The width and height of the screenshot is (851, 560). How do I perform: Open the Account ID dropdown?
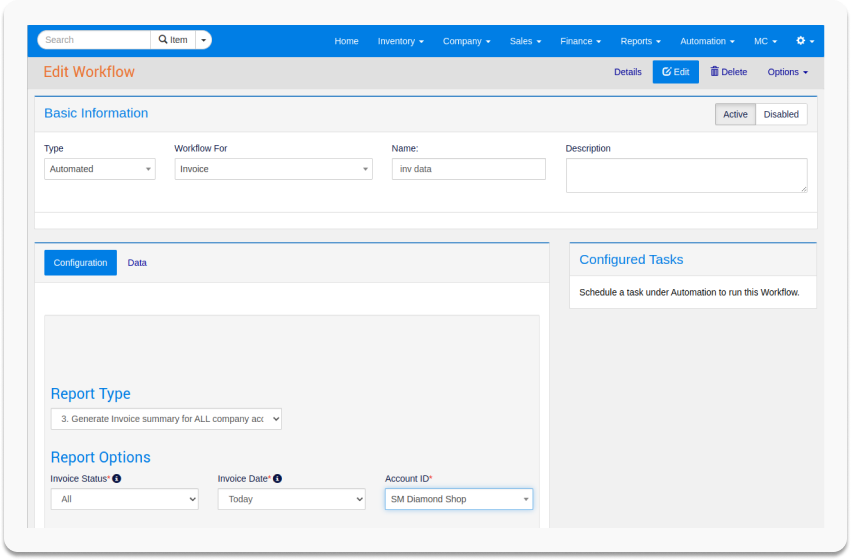[x=458, y=499]
